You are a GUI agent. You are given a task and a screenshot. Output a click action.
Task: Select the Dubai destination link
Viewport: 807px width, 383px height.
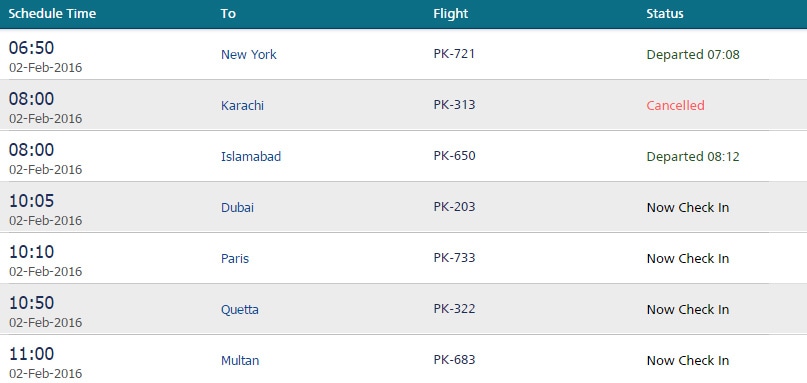(237, 207)
